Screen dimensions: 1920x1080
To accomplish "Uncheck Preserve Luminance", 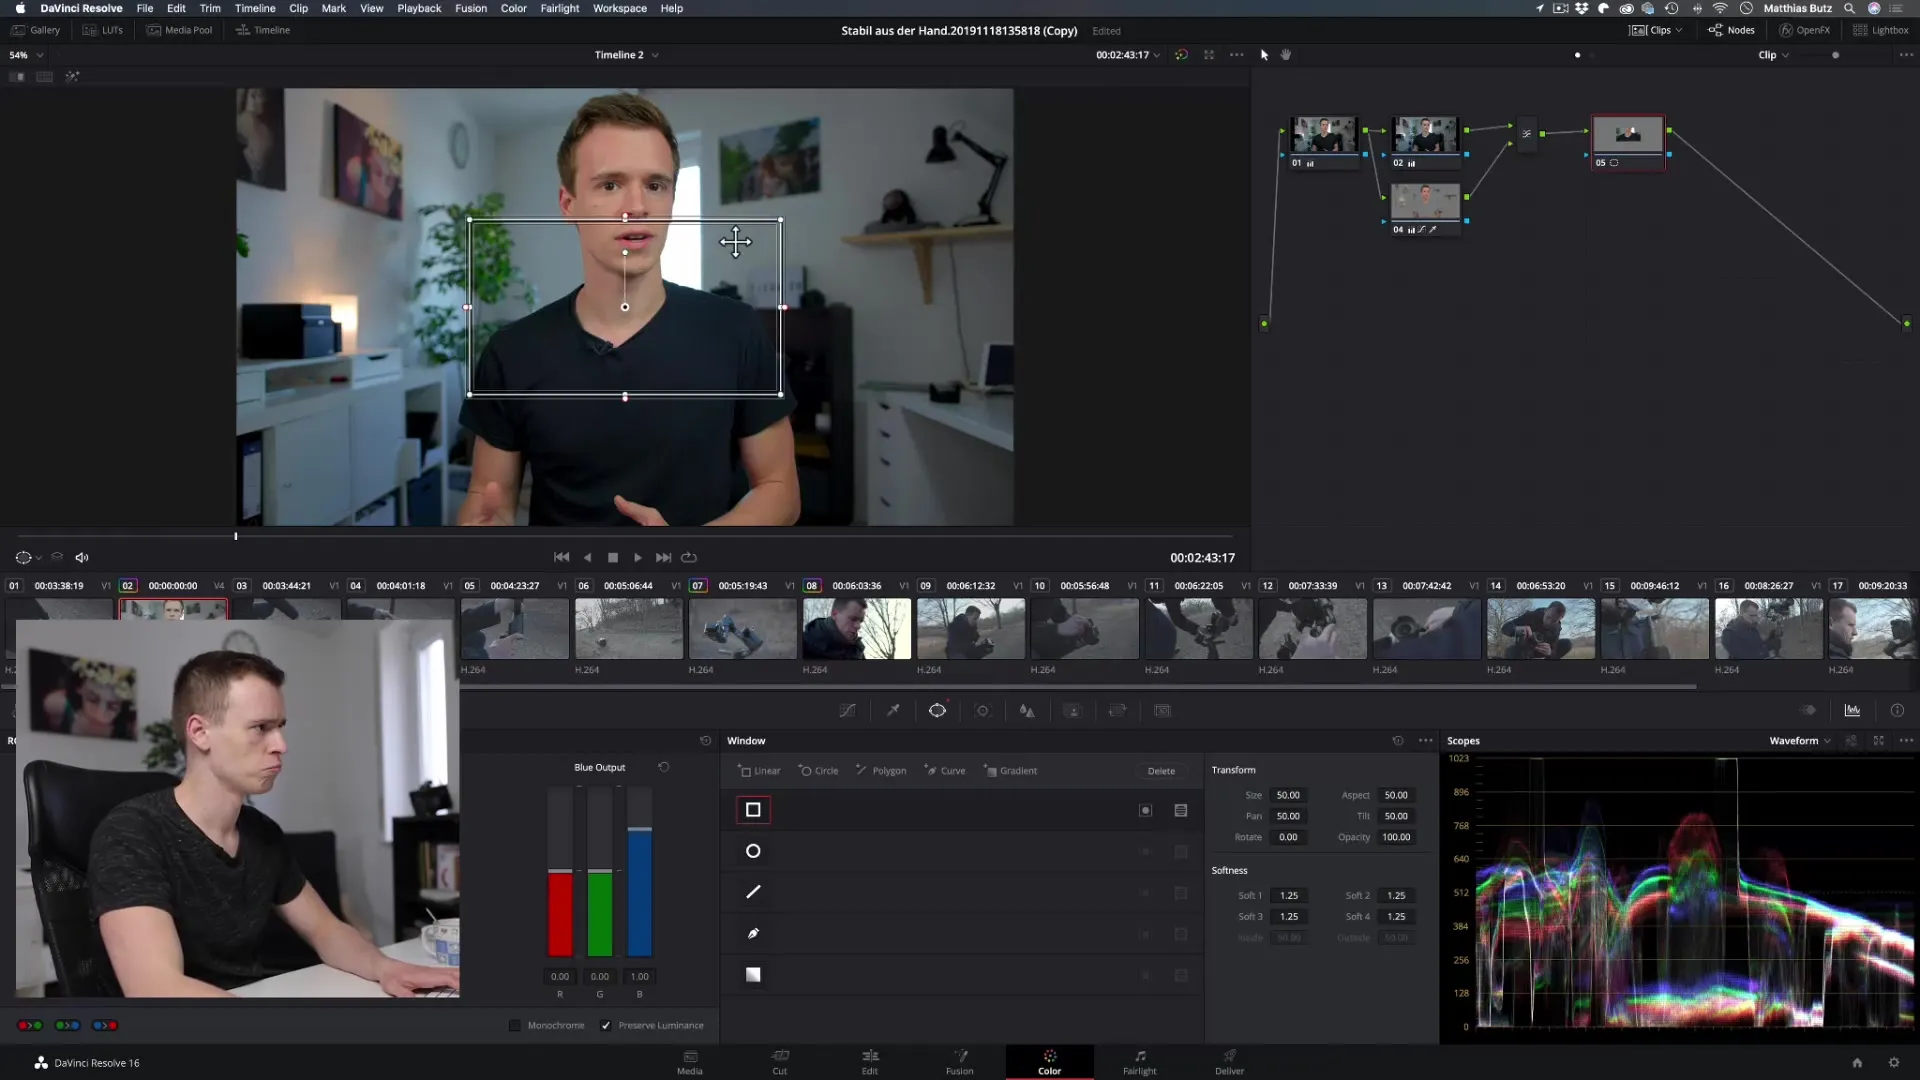I will click(606, 1026).
